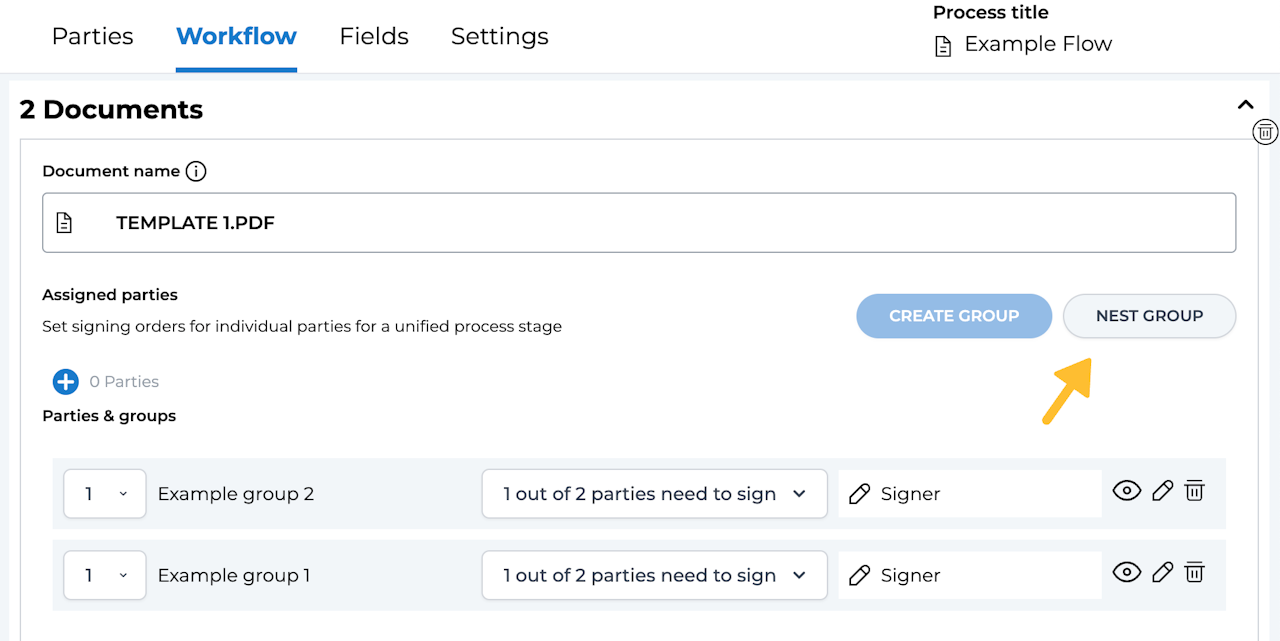Click the circled trash icon to delete document
1280x641 pixels.
(x=1265, y=131)
